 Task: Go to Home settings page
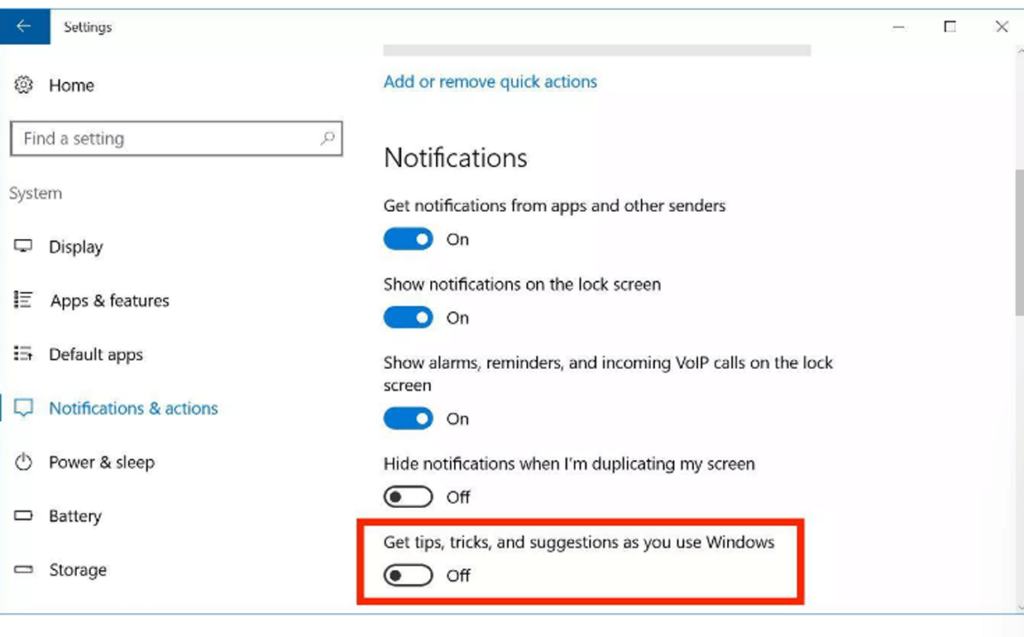coord(71,86)
